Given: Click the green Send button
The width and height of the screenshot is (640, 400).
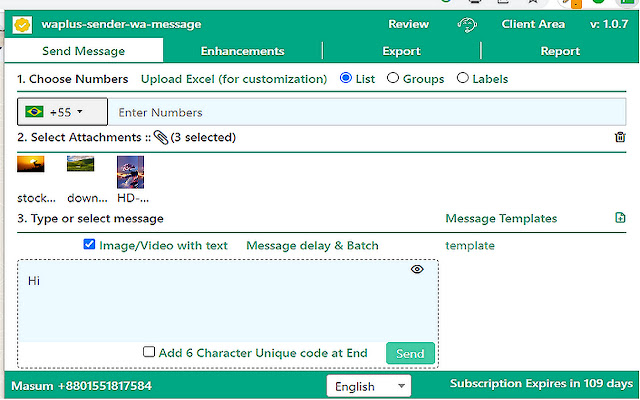Looking at the screenshot, I should pos(410,353).
